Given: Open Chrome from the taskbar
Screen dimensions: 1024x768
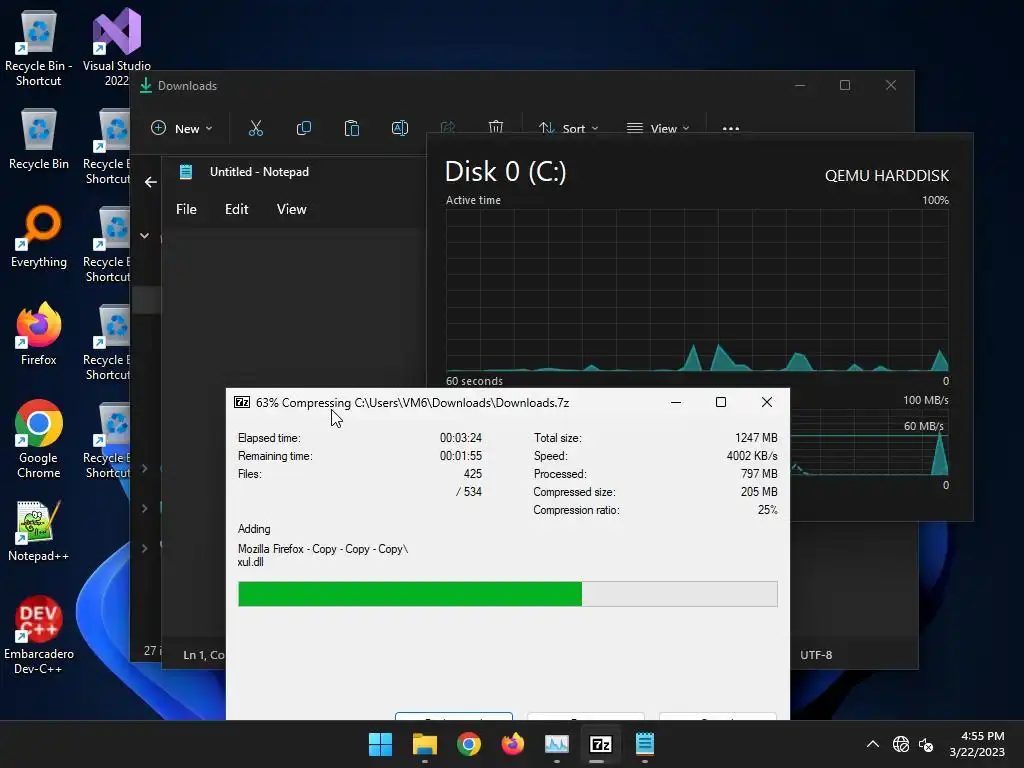Looking at the screenshot, I should pos(469,744).
